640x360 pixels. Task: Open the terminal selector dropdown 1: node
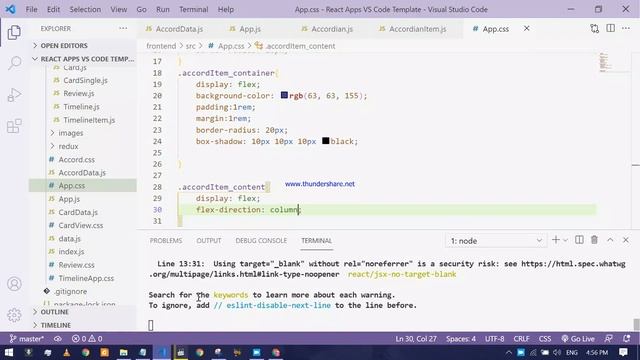click(496, 241)
